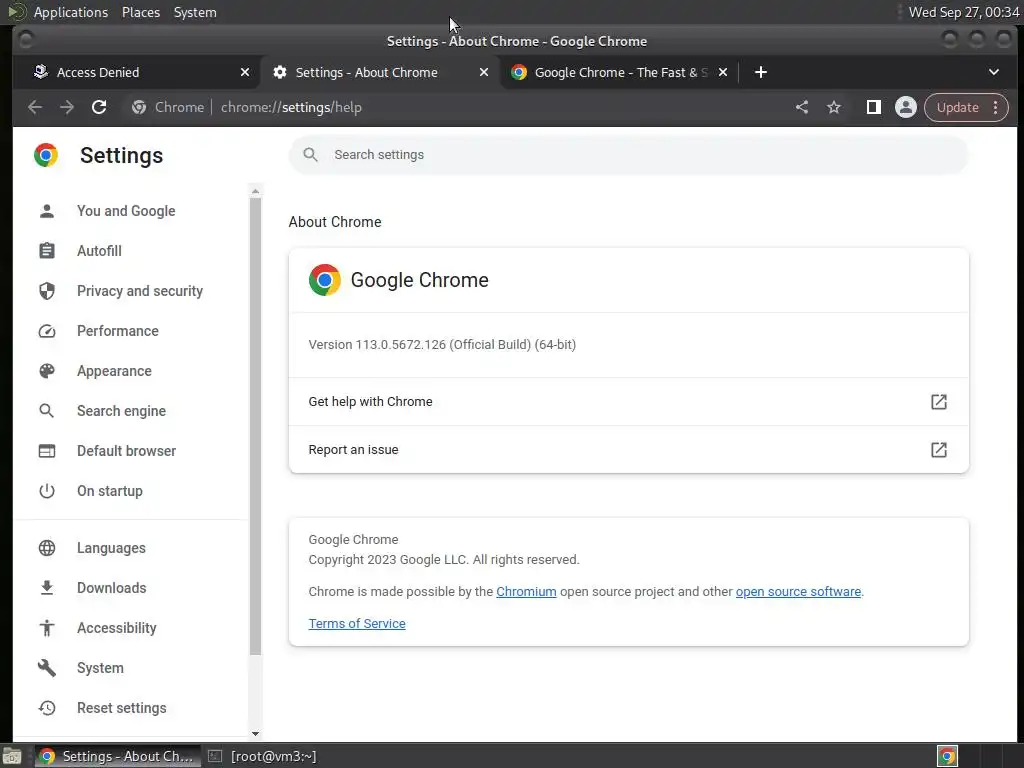Reload the current page
Screen dimensions: 1024x768
pos(99,107)
